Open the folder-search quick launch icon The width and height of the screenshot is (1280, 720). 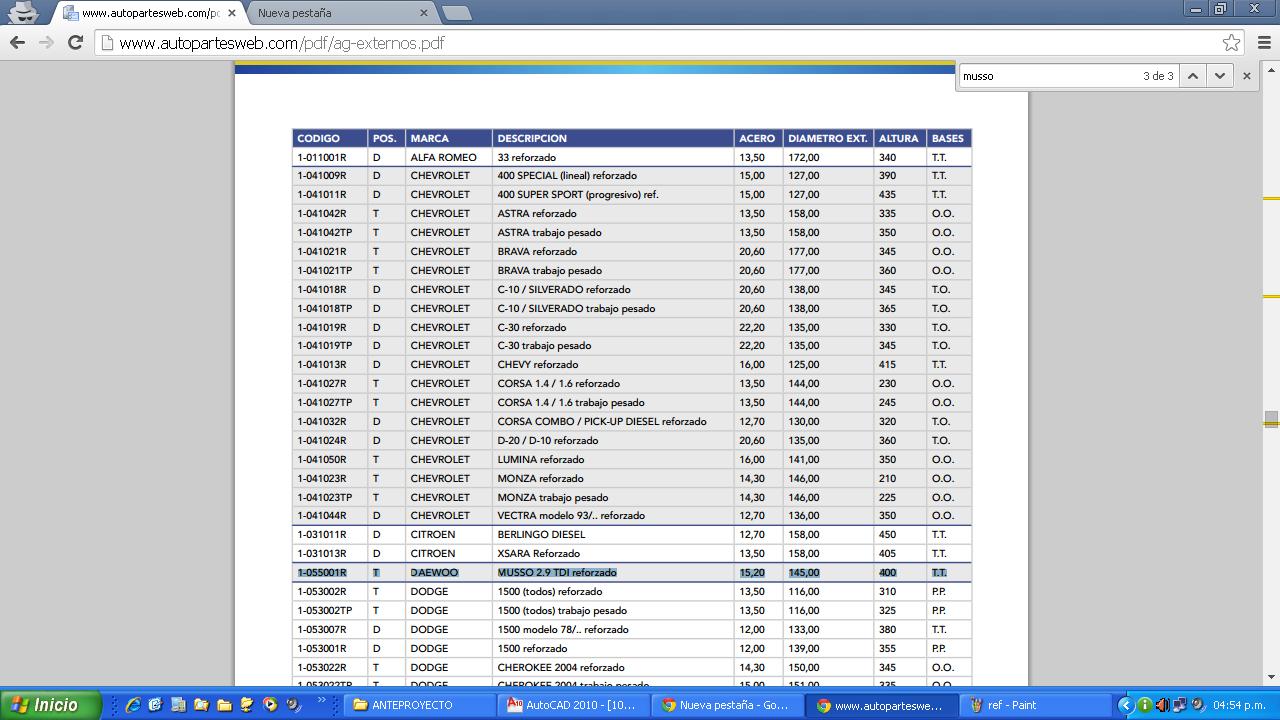pyautogui.click(x=201, y=705)
